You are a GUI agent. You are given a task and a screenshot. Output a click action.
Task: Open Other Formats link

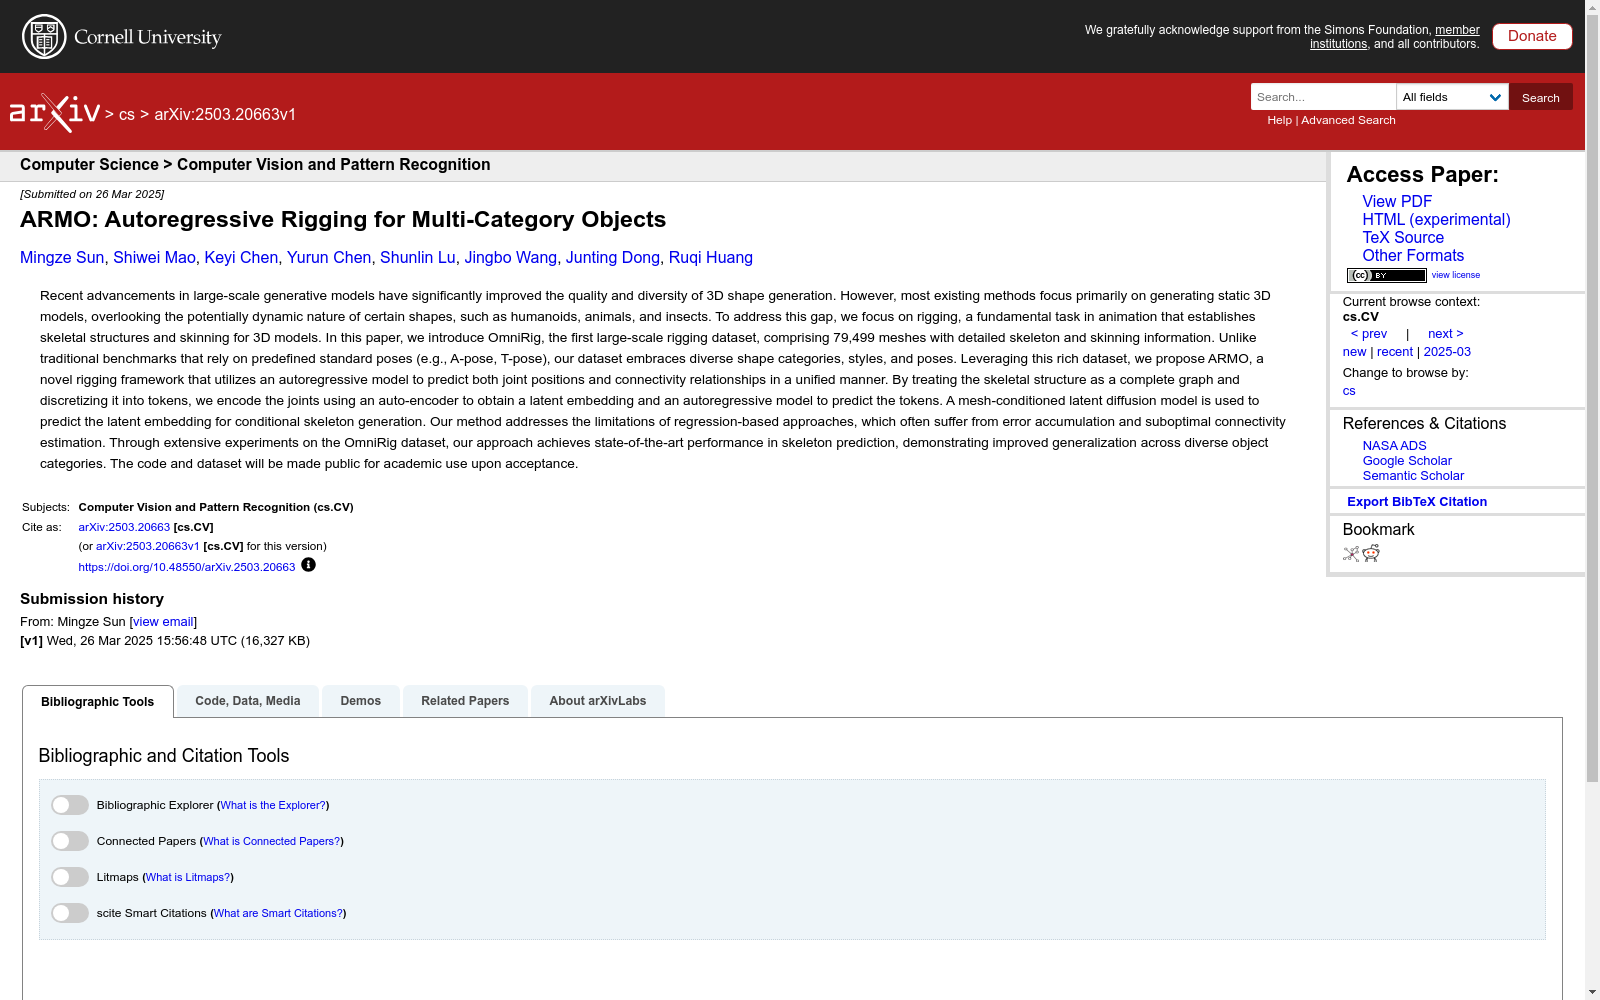click(x=1413, y=255)
